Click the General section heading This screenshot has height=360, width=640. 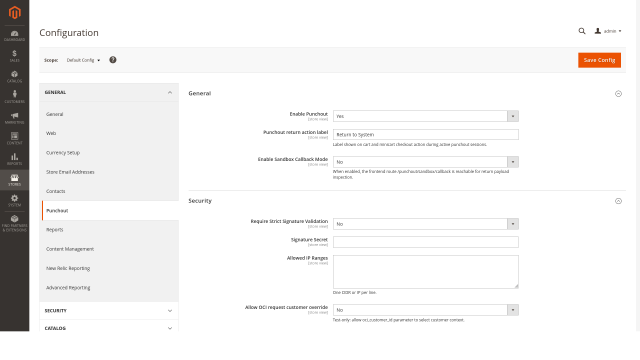[x=200, y=93]
